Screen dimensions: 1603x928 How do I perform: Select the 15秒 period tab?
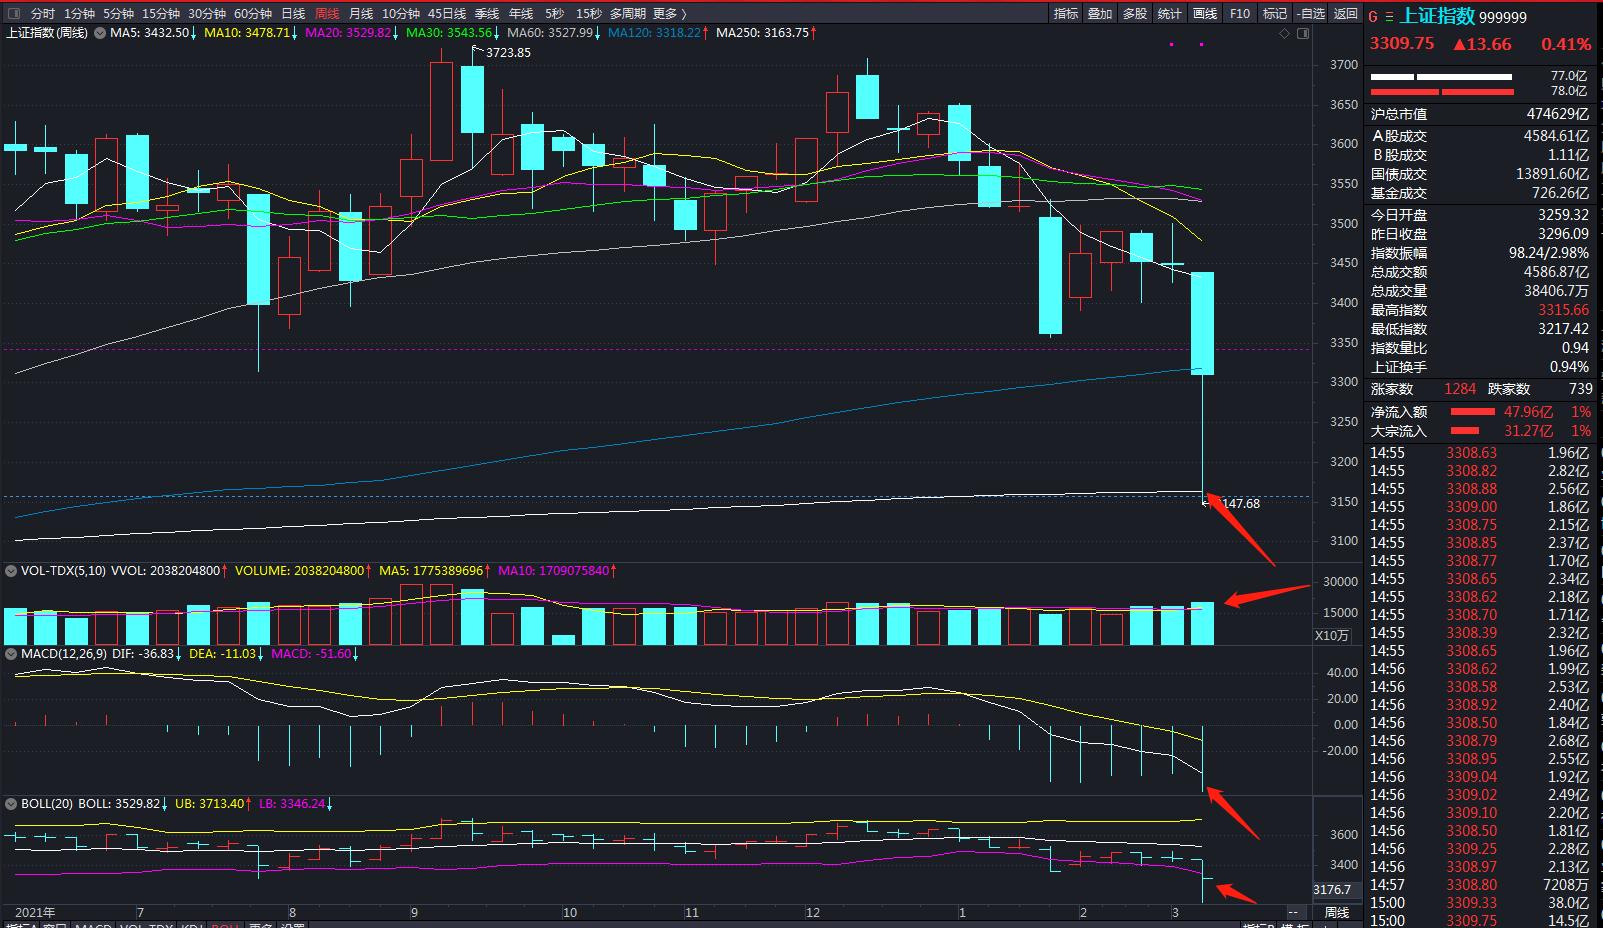(588, 13)
